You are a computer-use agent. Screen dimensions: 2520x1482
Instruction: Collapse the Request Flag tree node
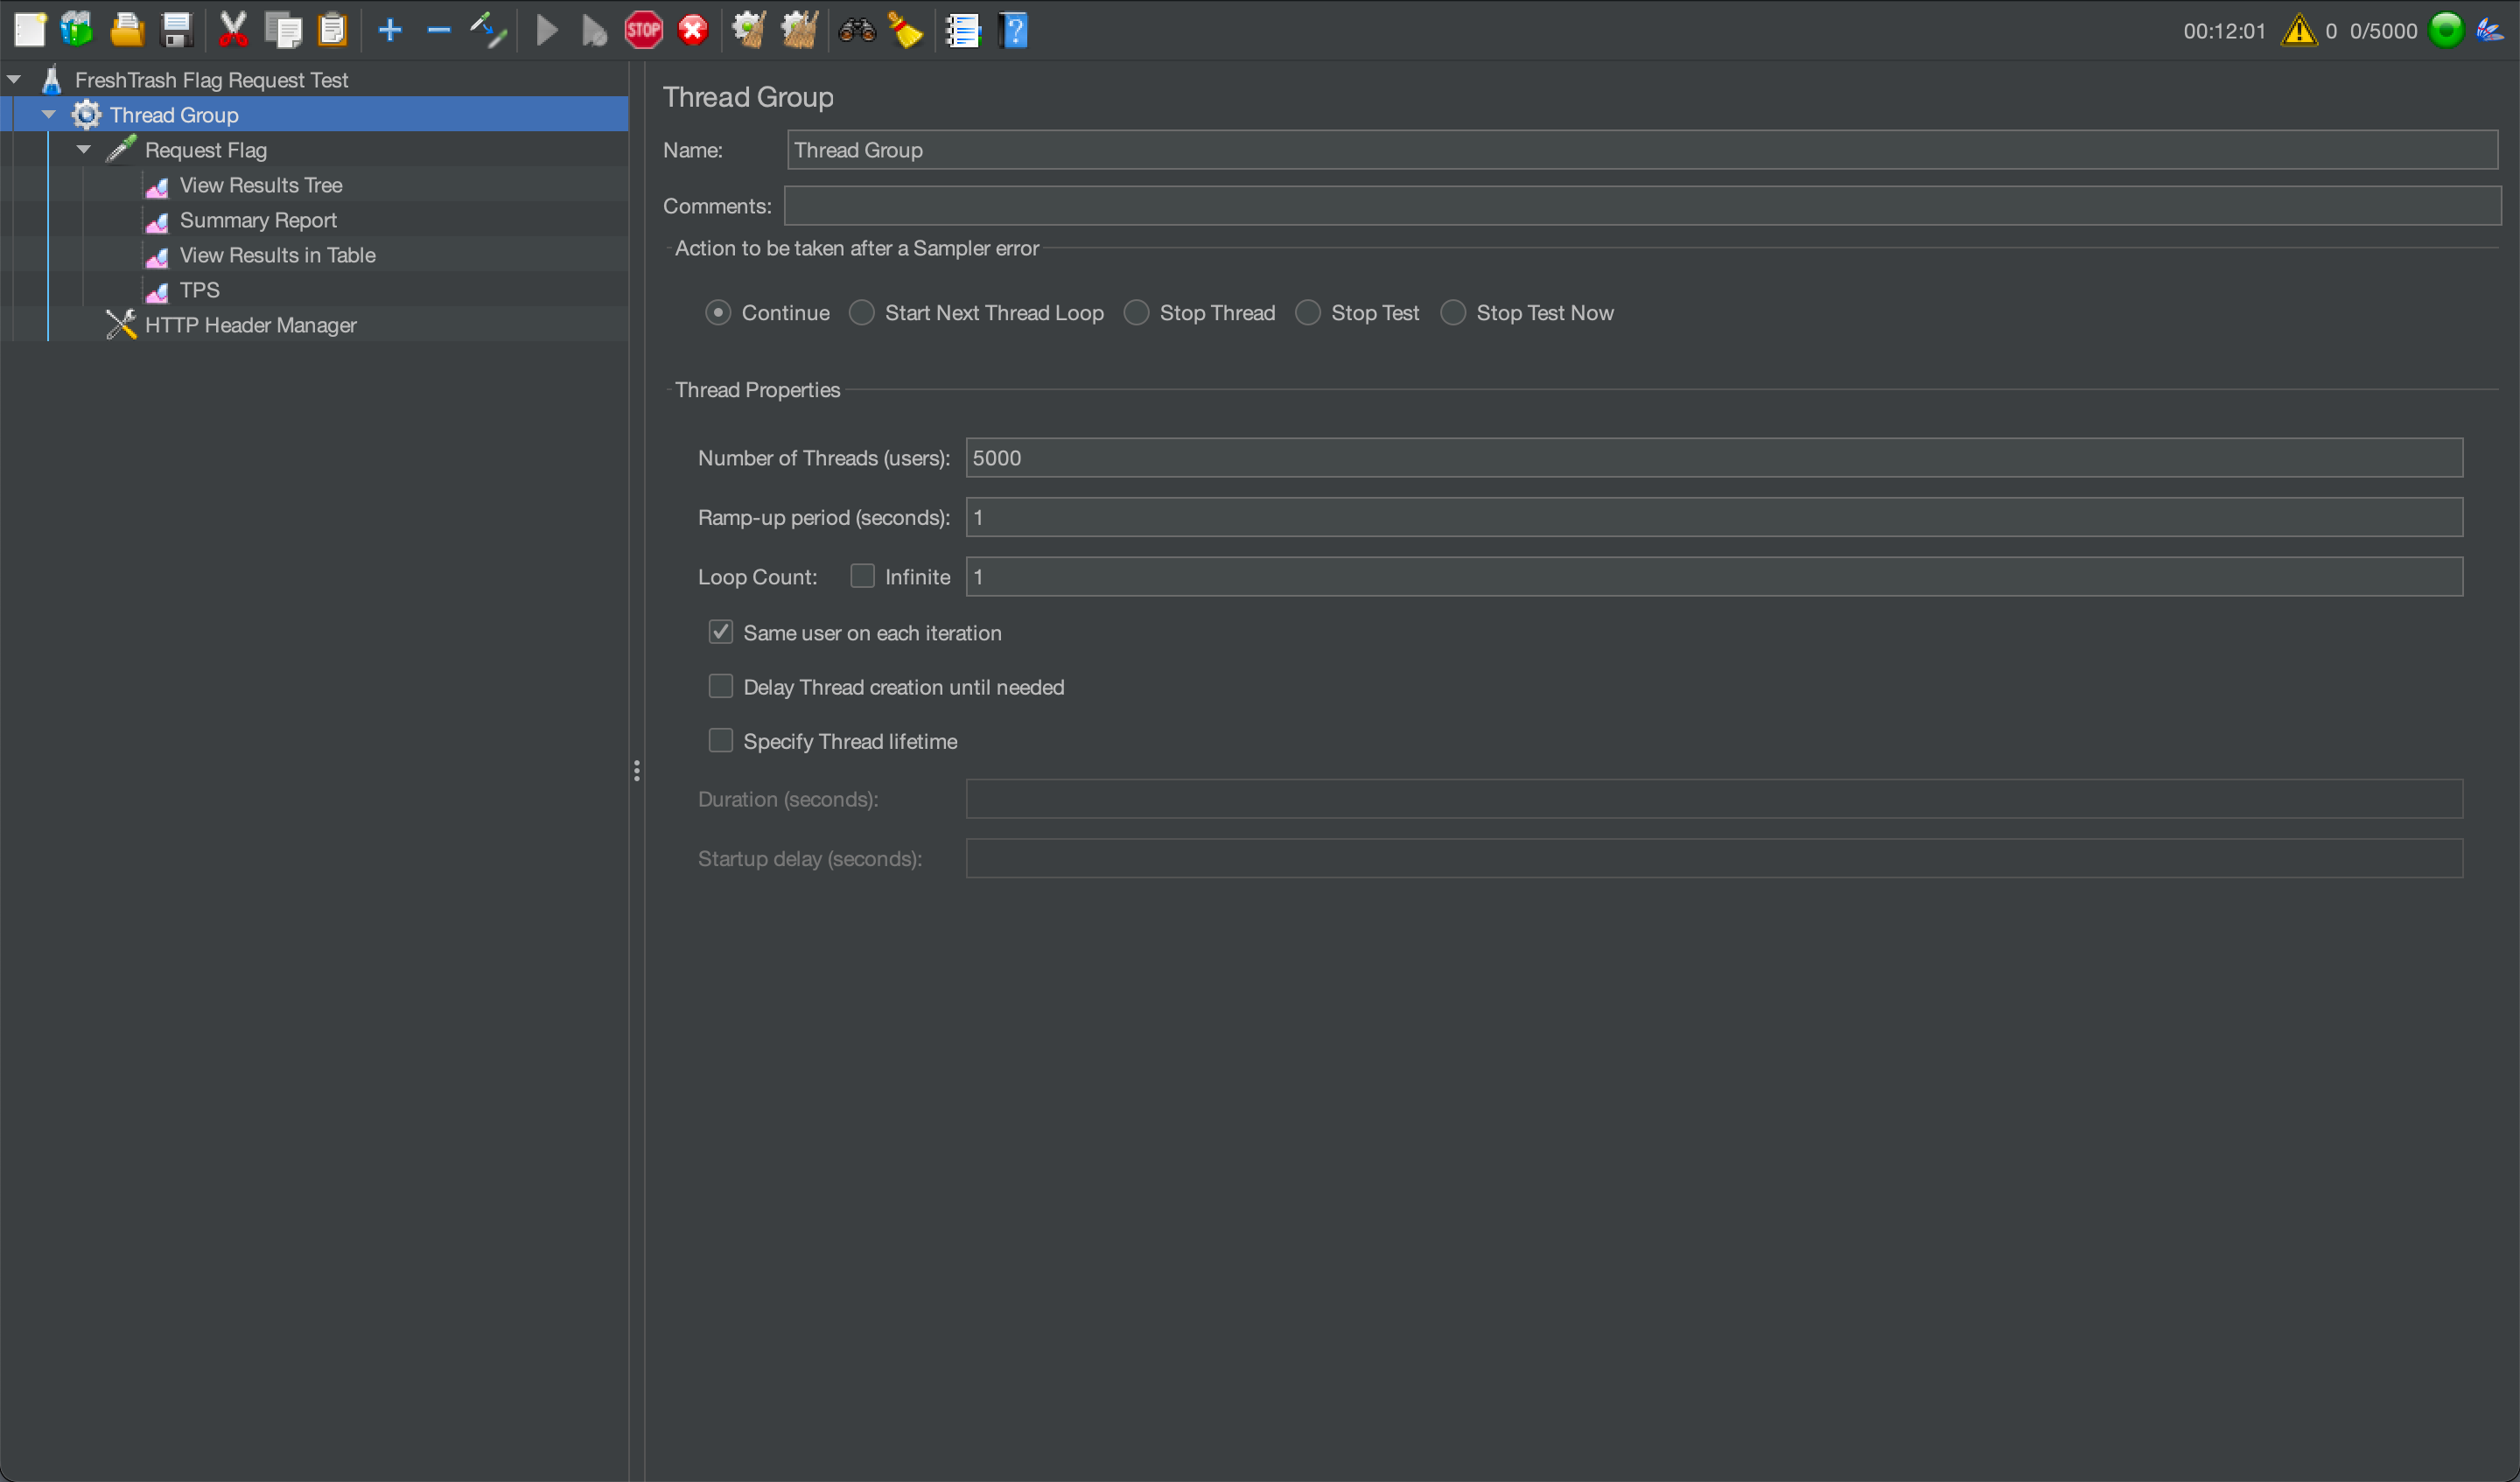(x=84, y=149)
